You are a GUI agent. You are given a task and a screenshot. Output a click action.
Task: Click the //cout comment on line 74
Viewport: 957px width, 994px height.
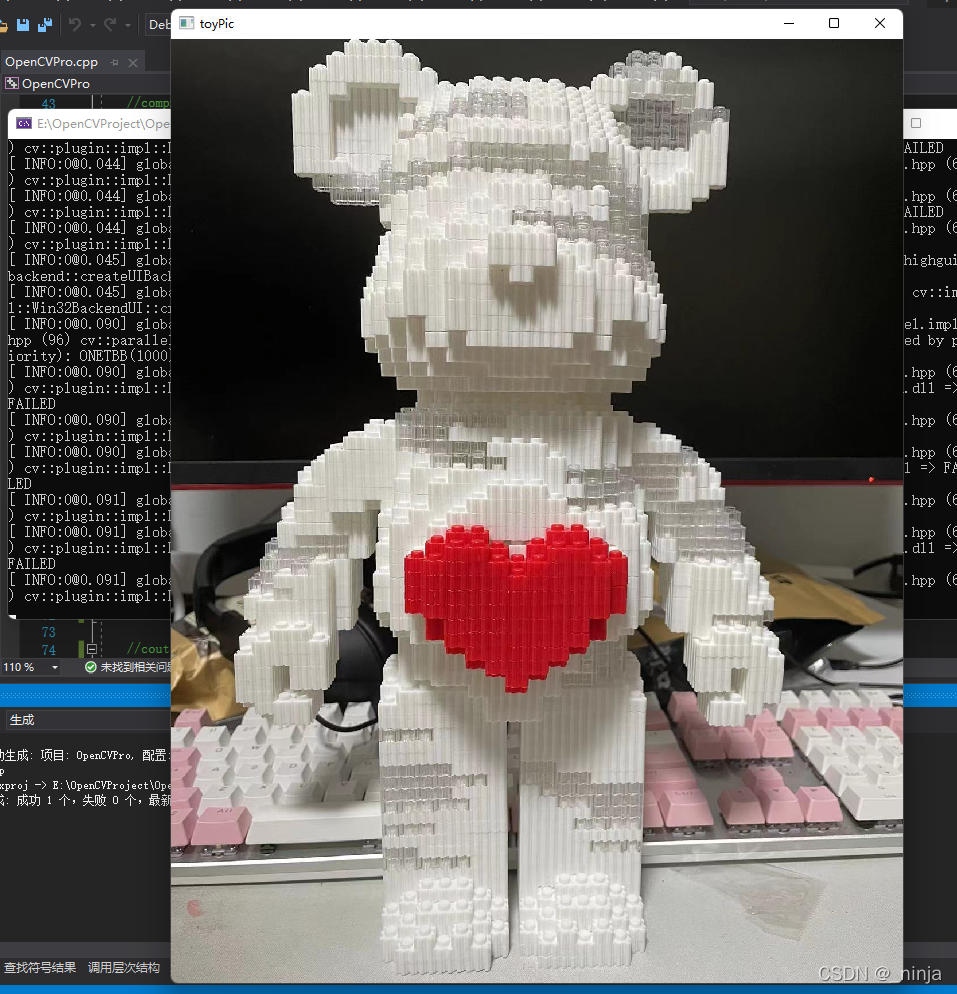point(148,649)
